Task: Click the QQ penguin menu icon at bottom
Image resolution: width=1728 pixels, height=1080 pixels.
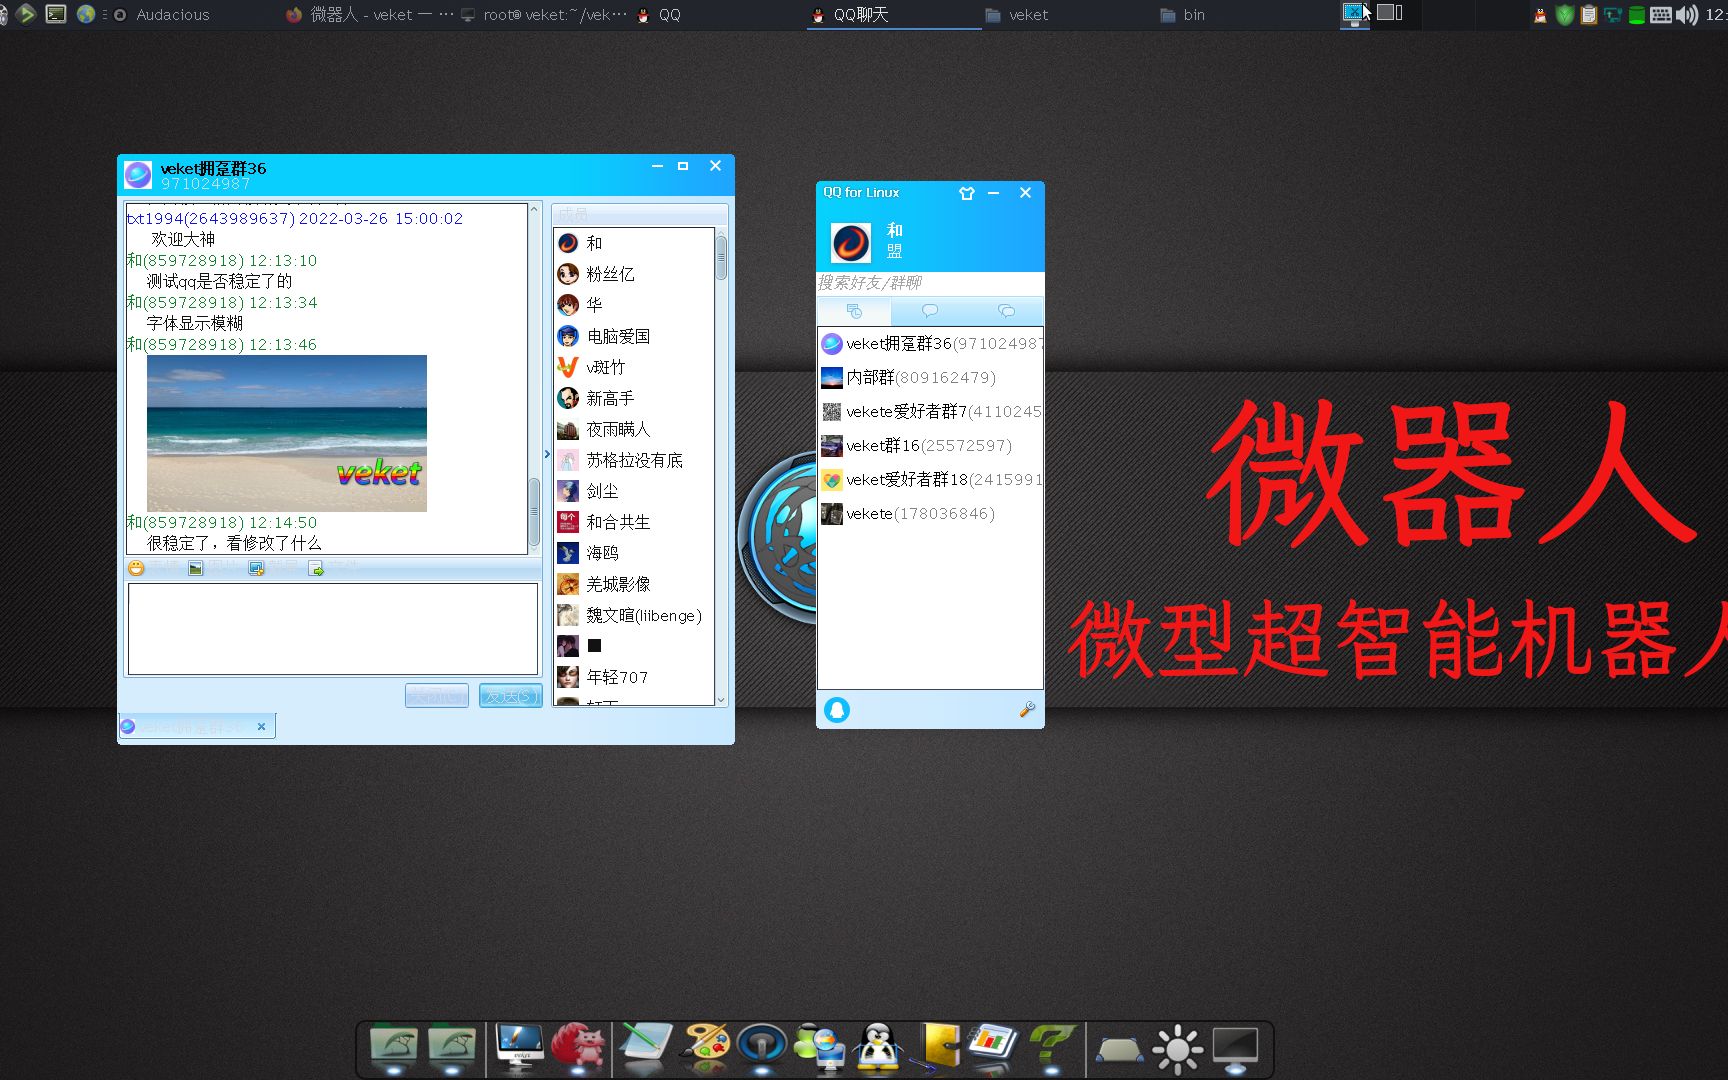Action: click(837, 709)
